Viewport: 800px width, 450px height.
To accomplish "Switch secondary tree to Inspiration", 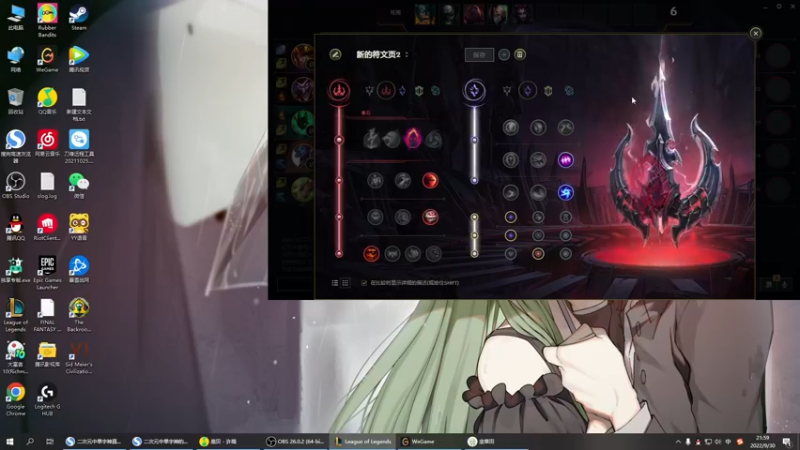I will pos(569,91).
